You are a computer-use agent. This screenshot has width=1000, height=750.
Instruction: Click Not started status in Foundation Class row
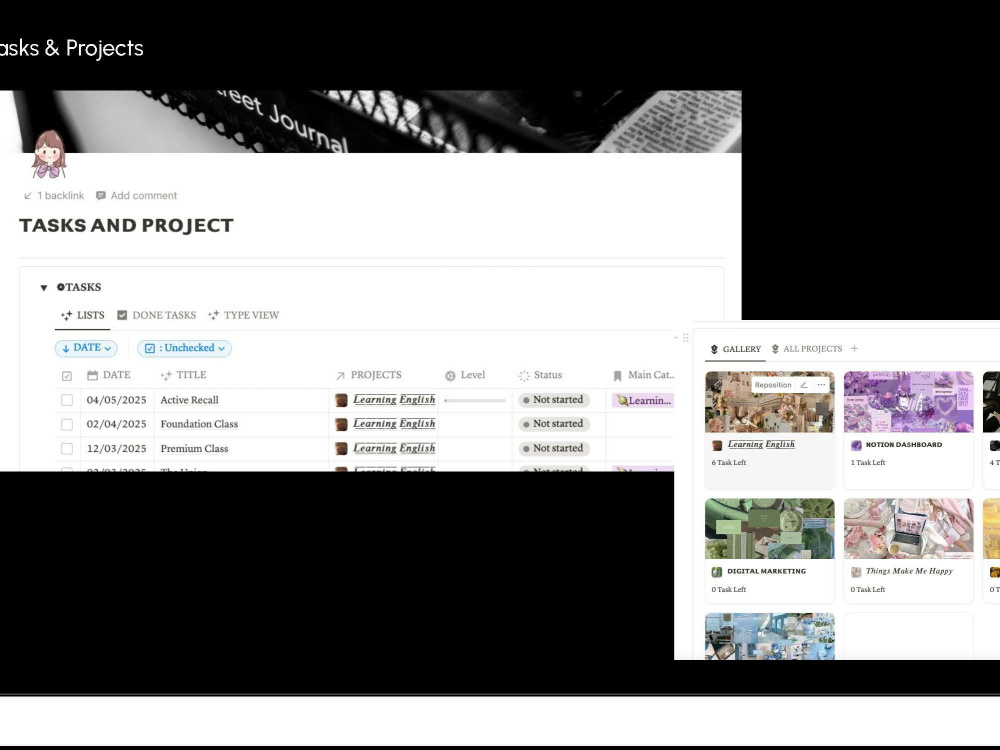[554, 424]
